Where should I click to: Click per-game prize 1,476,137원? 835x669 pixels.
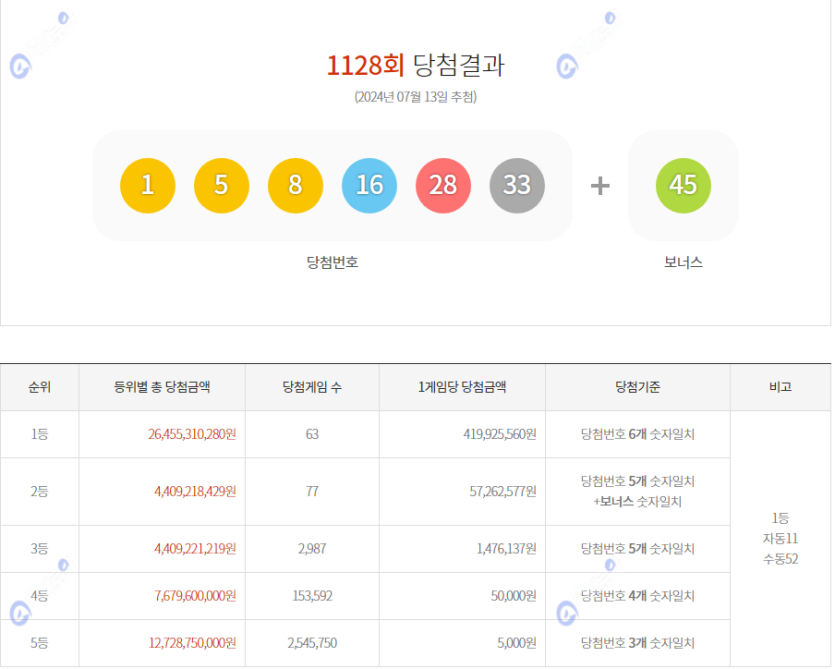click(506, 549)
